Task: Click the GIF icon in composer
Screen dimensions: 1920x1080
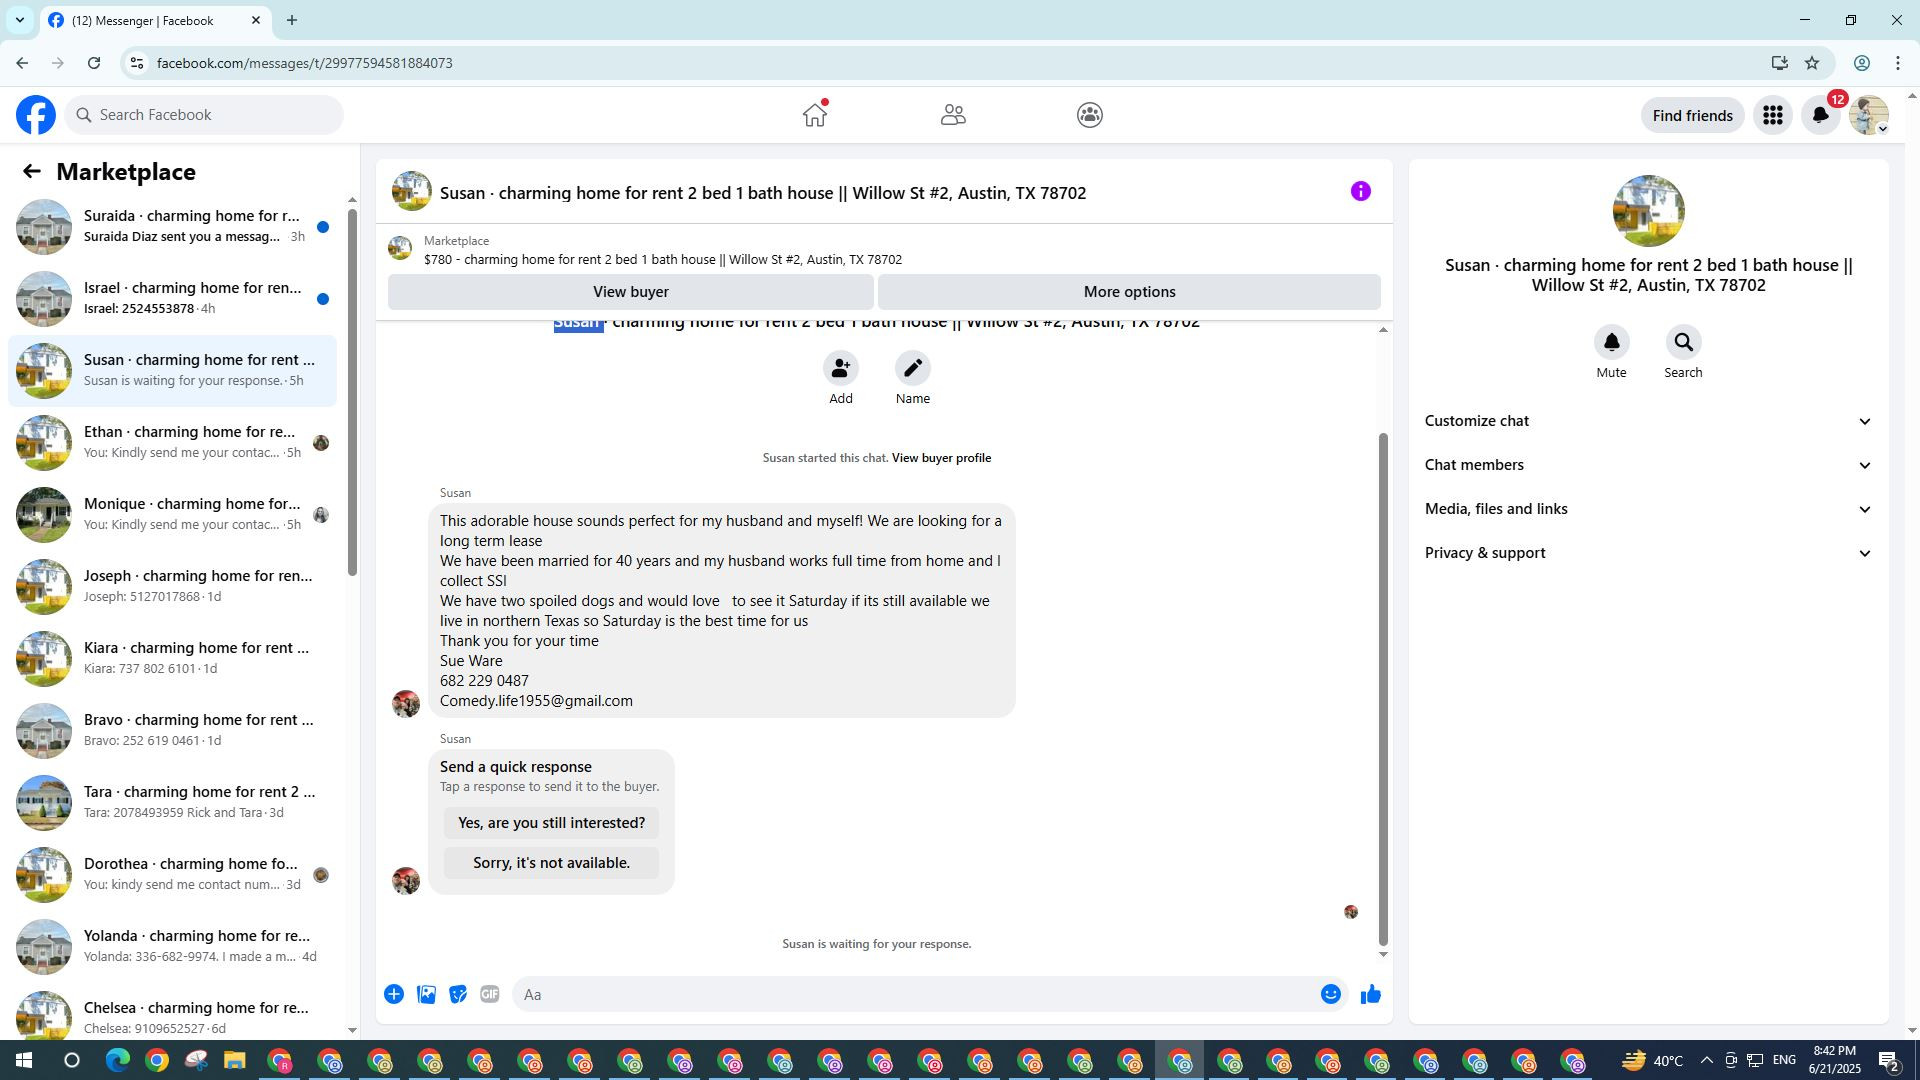Action: (x=489, y=994)
